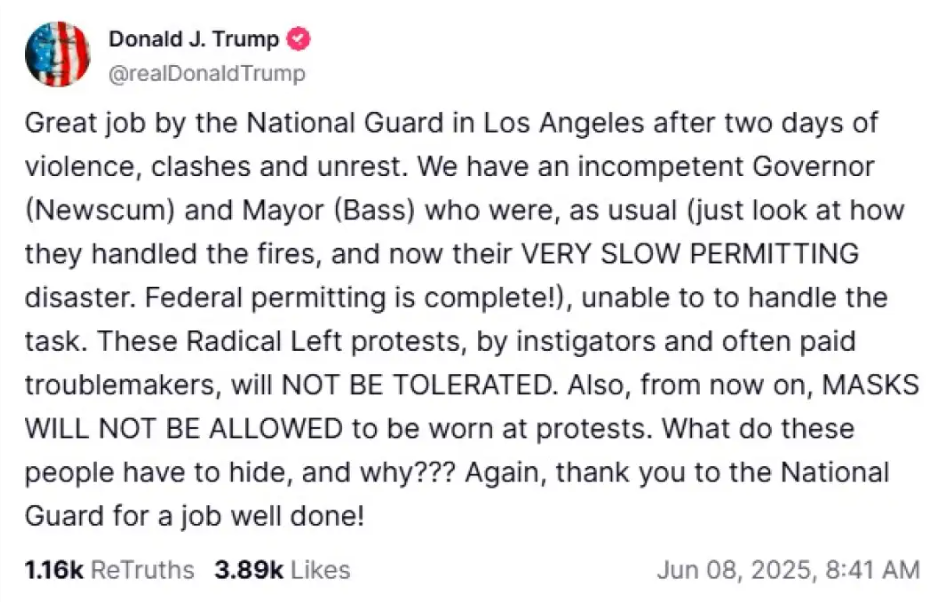Click the 8:41 AM time text

(873, 570)
